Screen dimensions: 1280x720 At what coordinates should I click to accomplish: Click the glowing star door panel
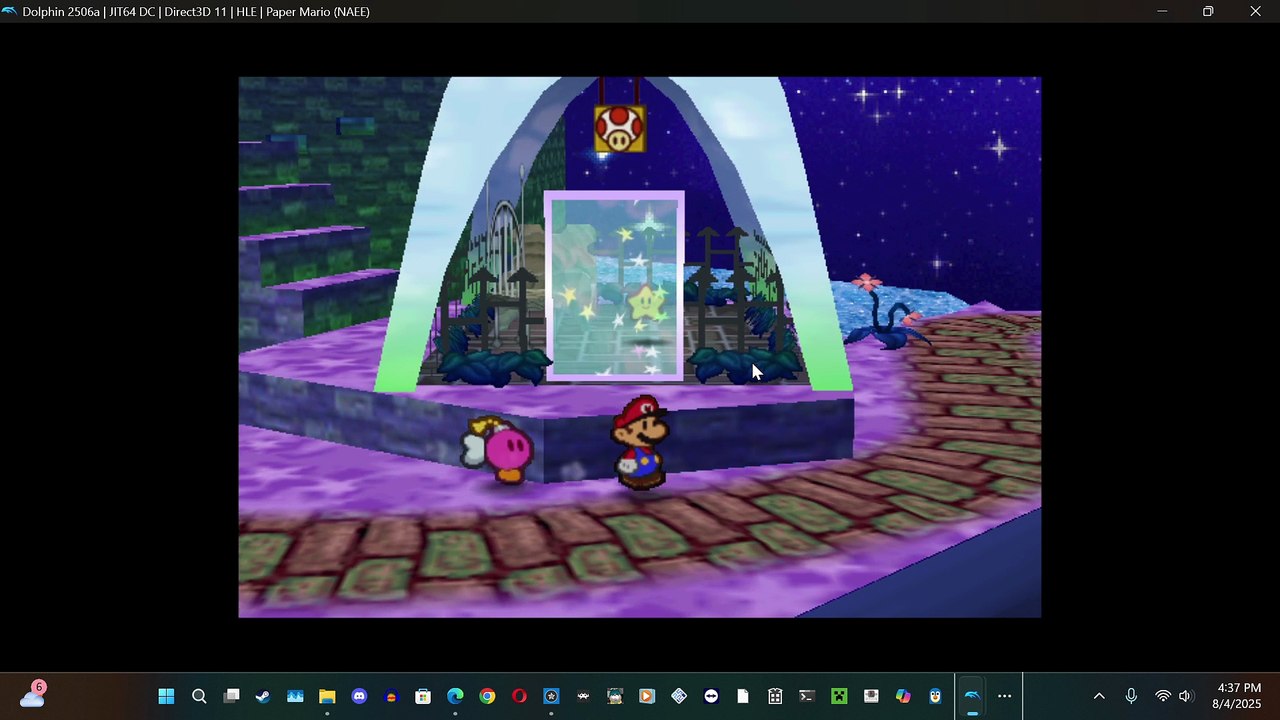tap(615, 287)
